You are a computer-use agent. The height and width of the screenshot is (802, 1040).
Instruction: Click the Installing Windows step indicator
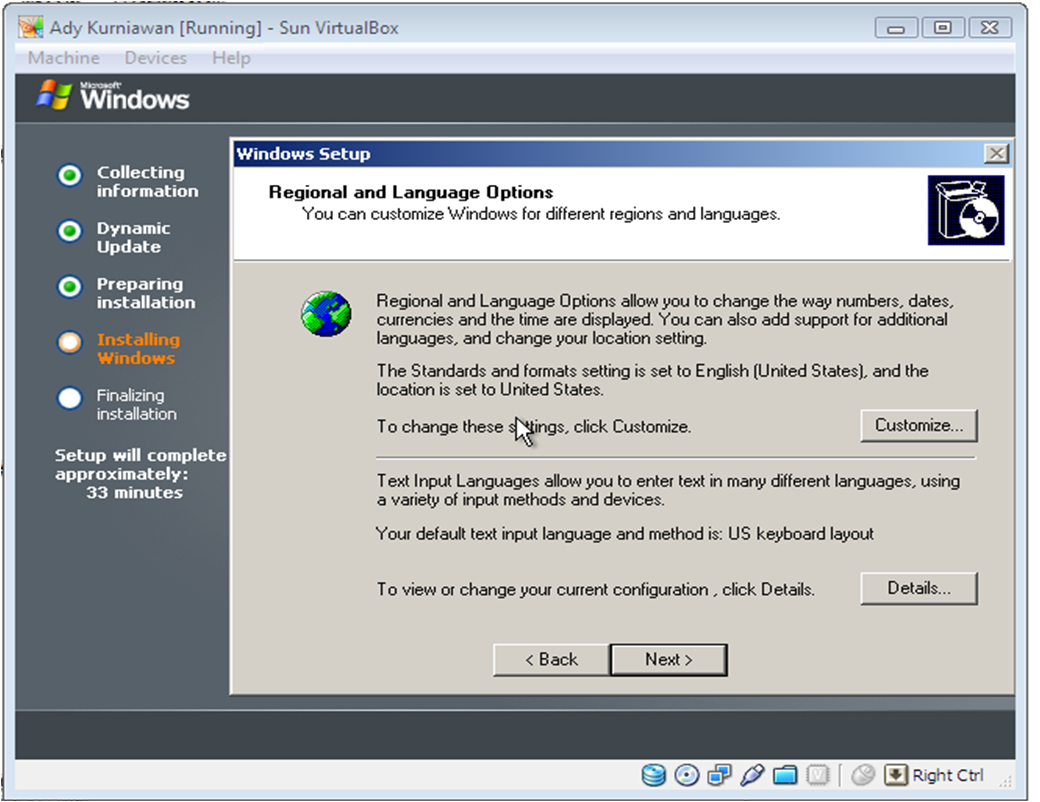point(70,342)
